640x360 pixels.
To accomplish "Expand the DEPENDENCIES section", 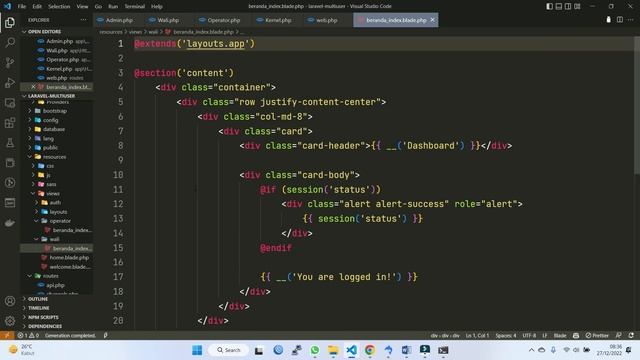I will coord(57,326).
